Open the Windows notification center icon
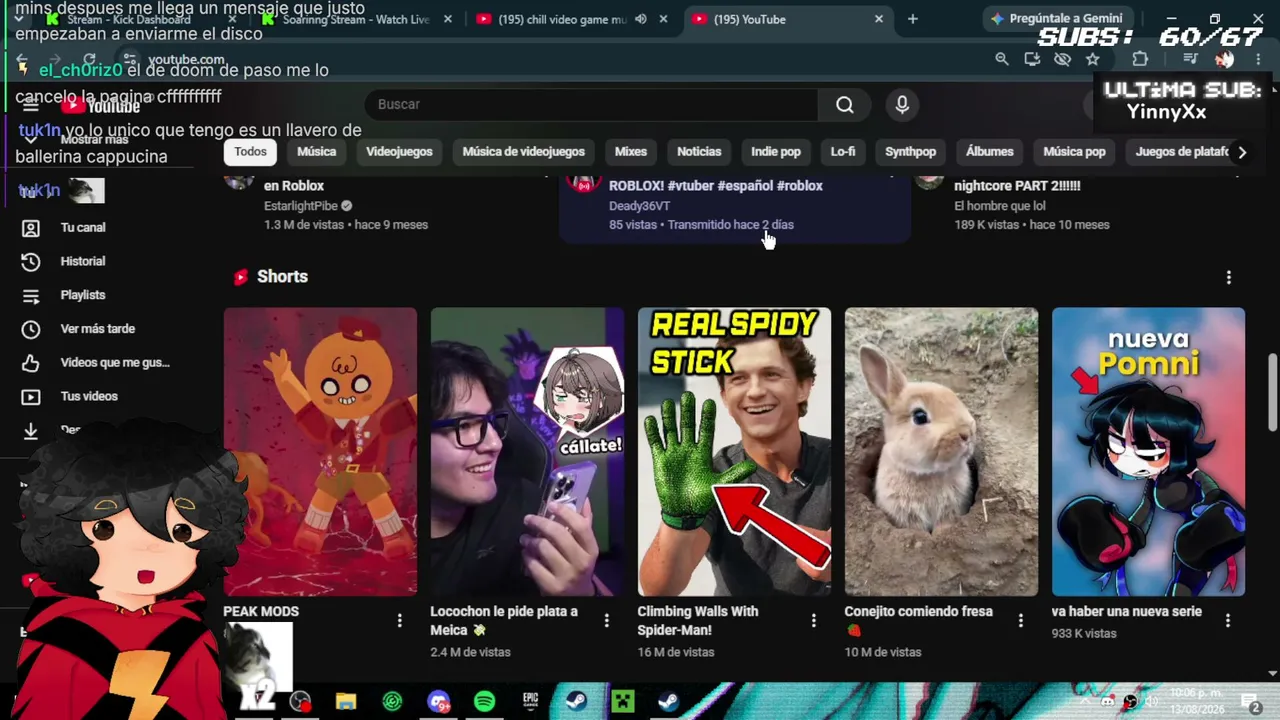1280x720 pixels. pyautogui.click(x=1250, y=702)
